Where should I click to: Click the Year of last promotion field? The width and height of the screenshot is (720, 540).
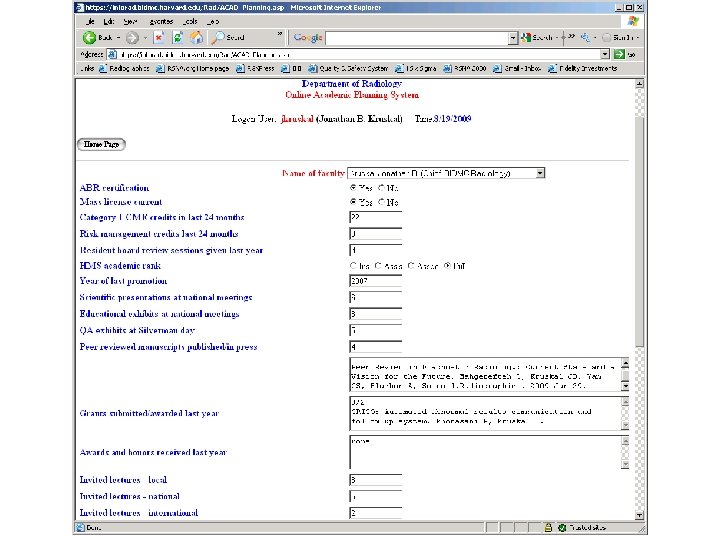point(376,281)
